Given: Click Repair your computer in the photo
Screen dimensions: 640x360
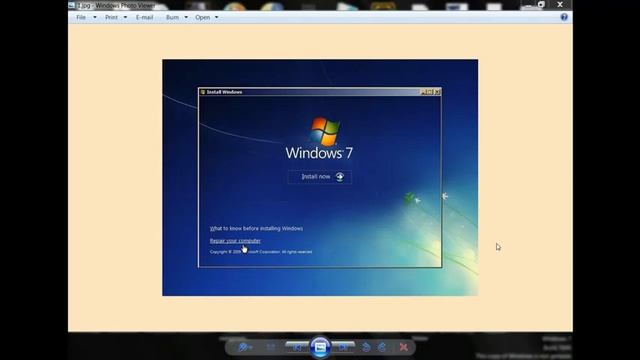Looking at the screenshot, I should point(235,241).
